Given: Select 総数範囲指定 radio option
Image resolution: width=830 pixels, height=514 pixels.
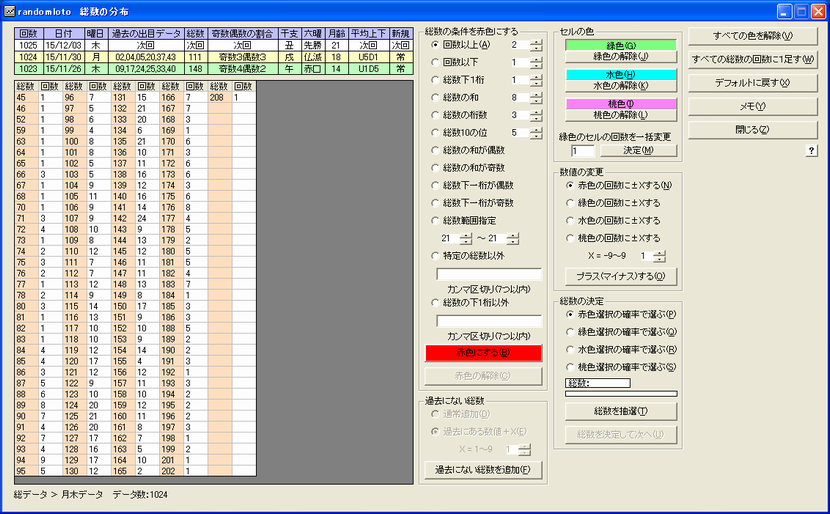Looking at the screenshot, I should [x=435, y=220].
